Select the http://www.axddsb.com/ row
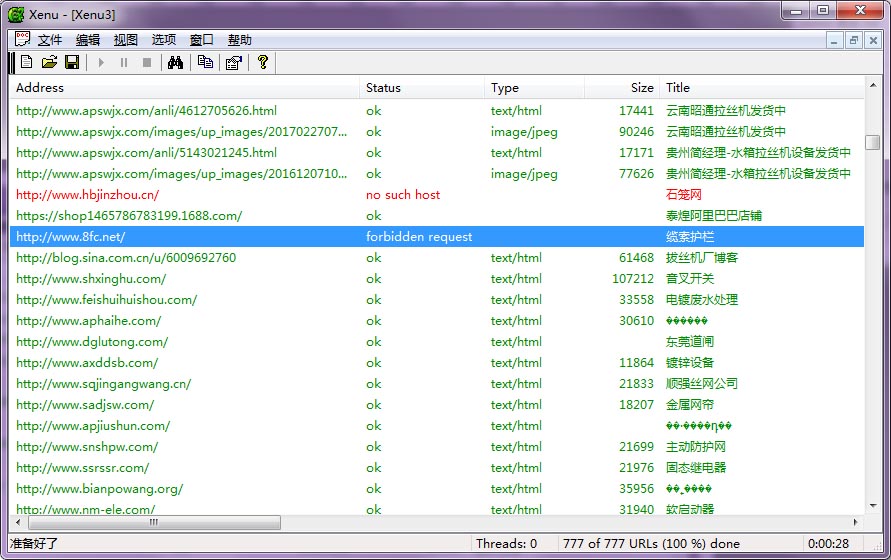Viewport: 891px width, 560px height. tap(437, 363)
